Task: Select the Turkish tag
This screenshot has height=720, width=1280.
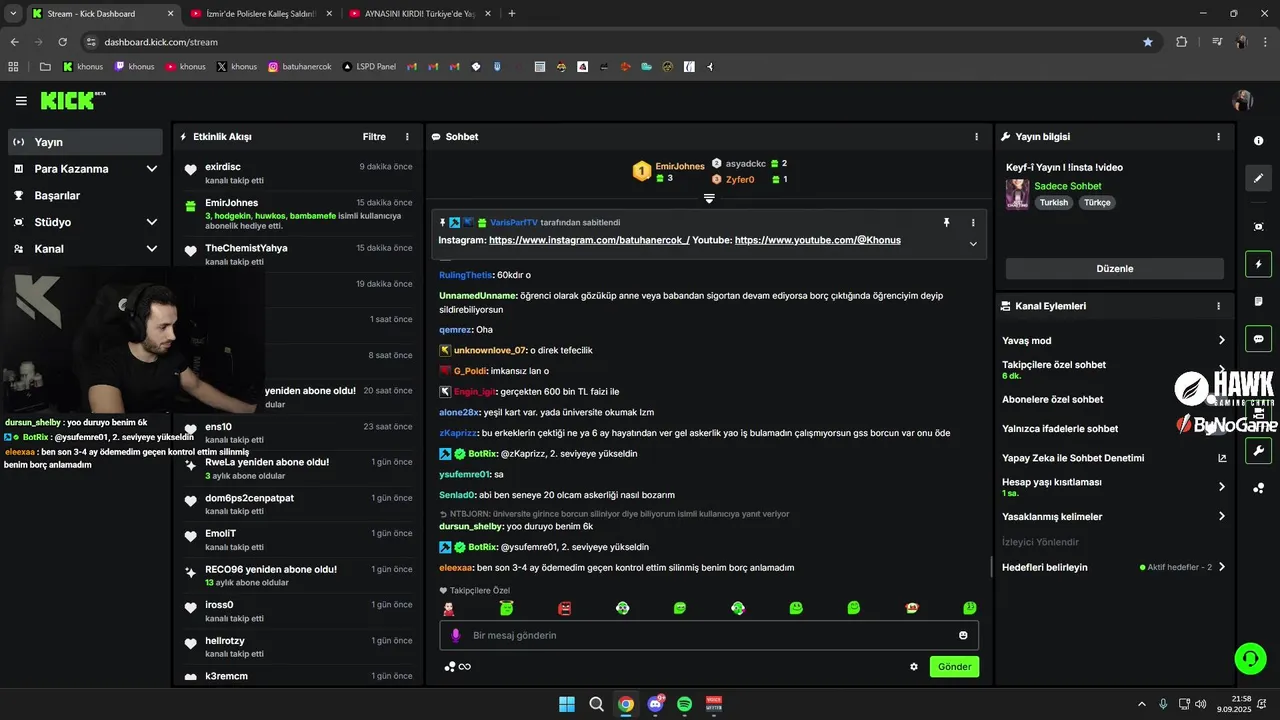Action: (x=1054, y=203)
